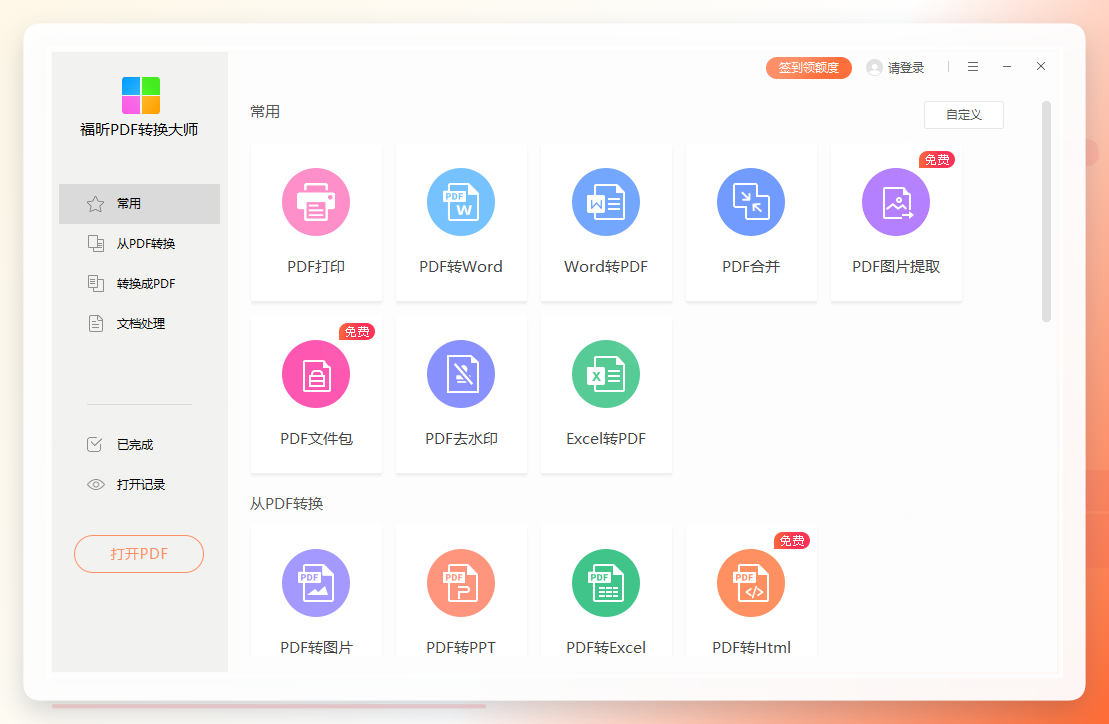1109x724 pixels.
Task: Choose the PDF图片提取 icon
Action: [x=896, y=202]
